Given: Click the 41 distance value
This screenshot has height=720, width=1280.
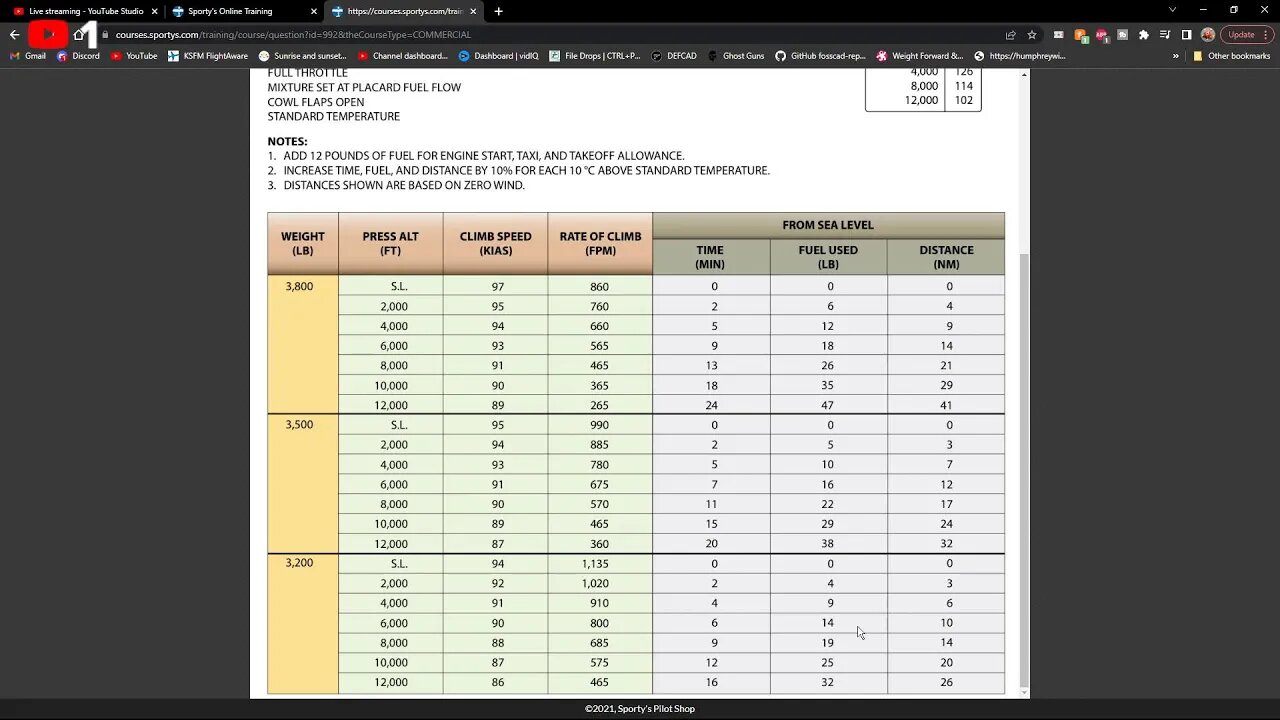Looking at the screenshot, I should coord(946,405).
